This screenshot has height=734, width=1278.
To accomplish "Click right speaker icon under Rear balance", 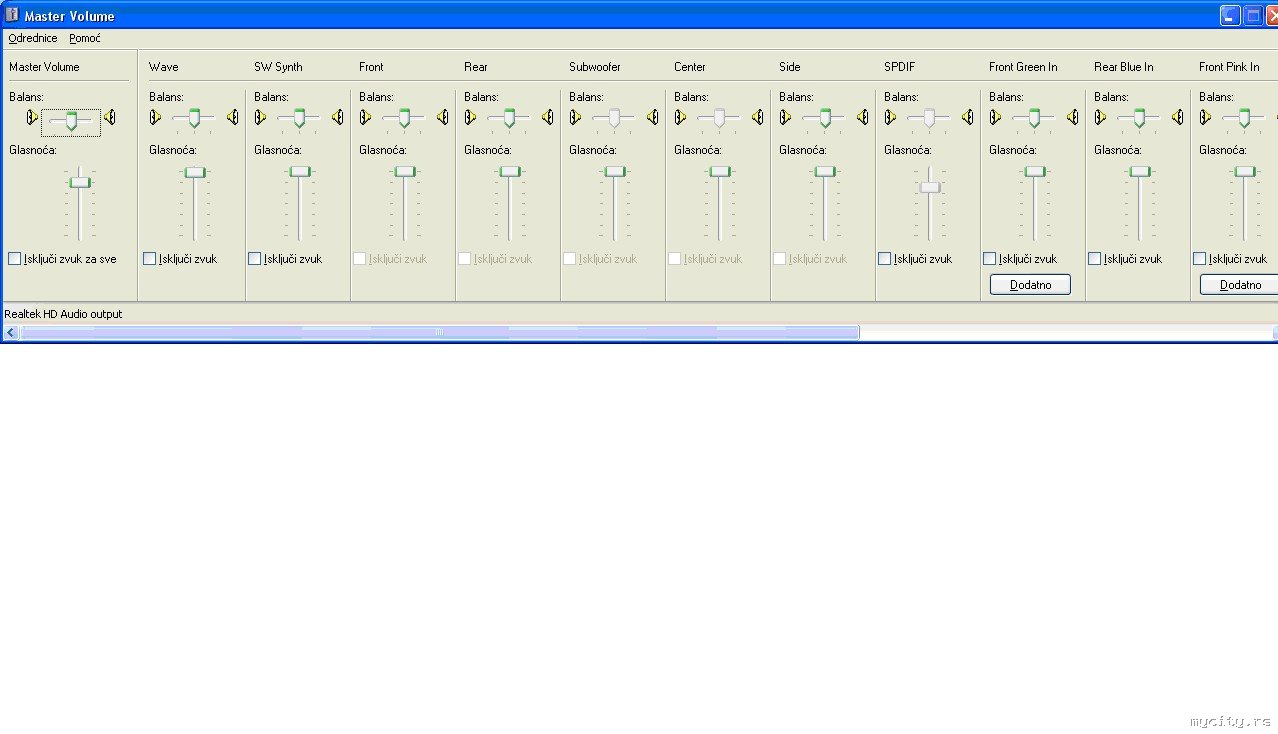I will coord(548,118).
